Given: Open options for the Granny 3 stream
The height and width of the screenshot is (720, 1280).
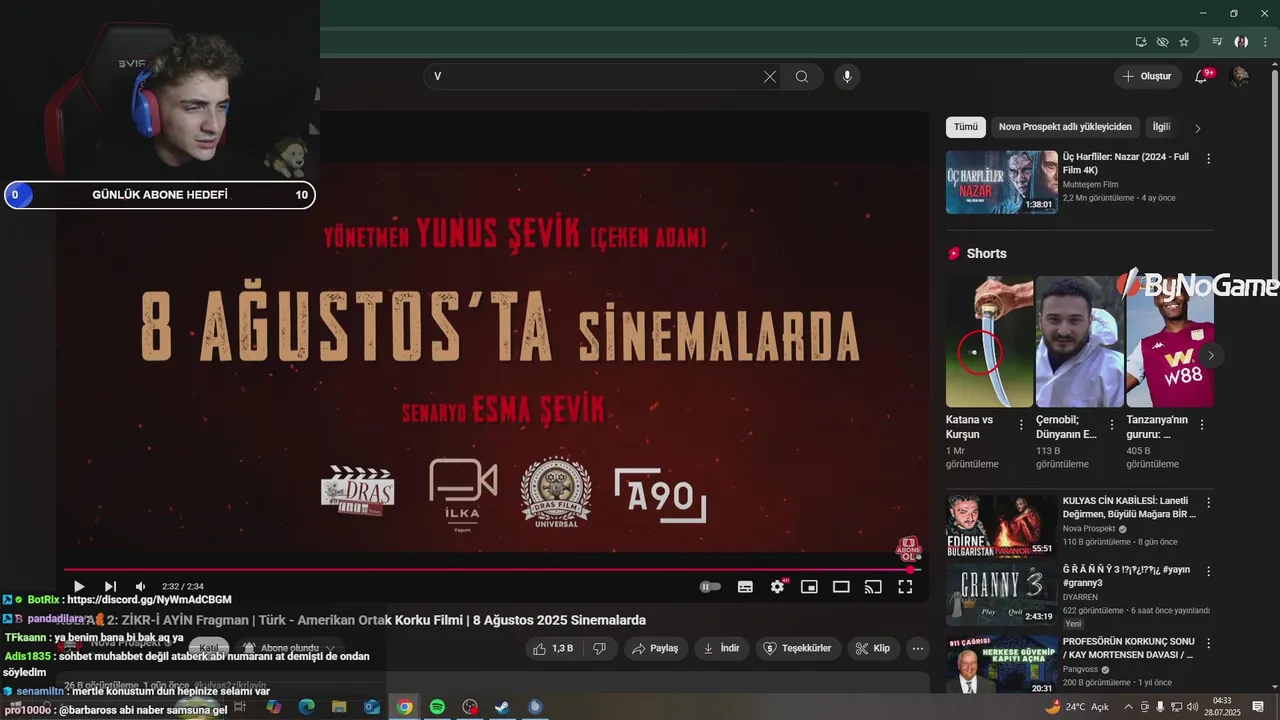Looking at the screenshot, I should tap(1208, 572).
